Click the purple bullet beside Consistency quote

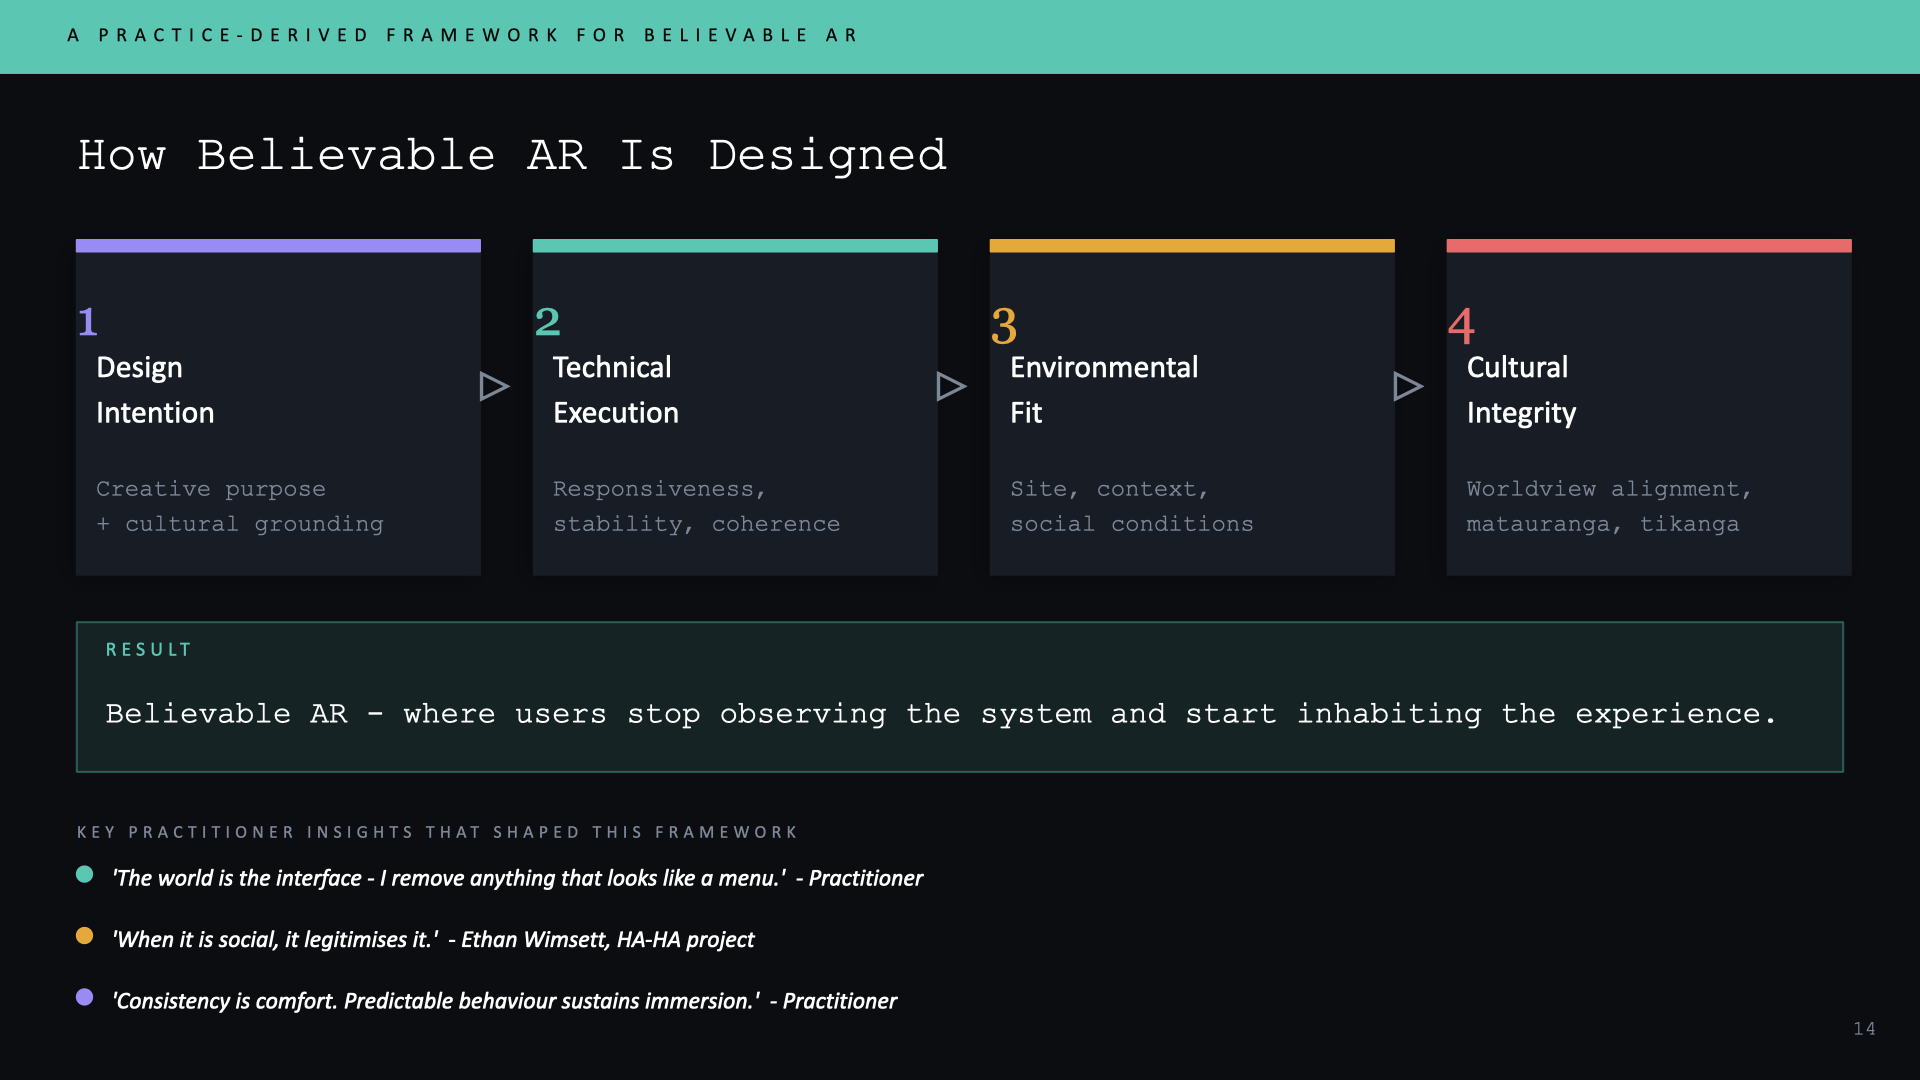85,997
